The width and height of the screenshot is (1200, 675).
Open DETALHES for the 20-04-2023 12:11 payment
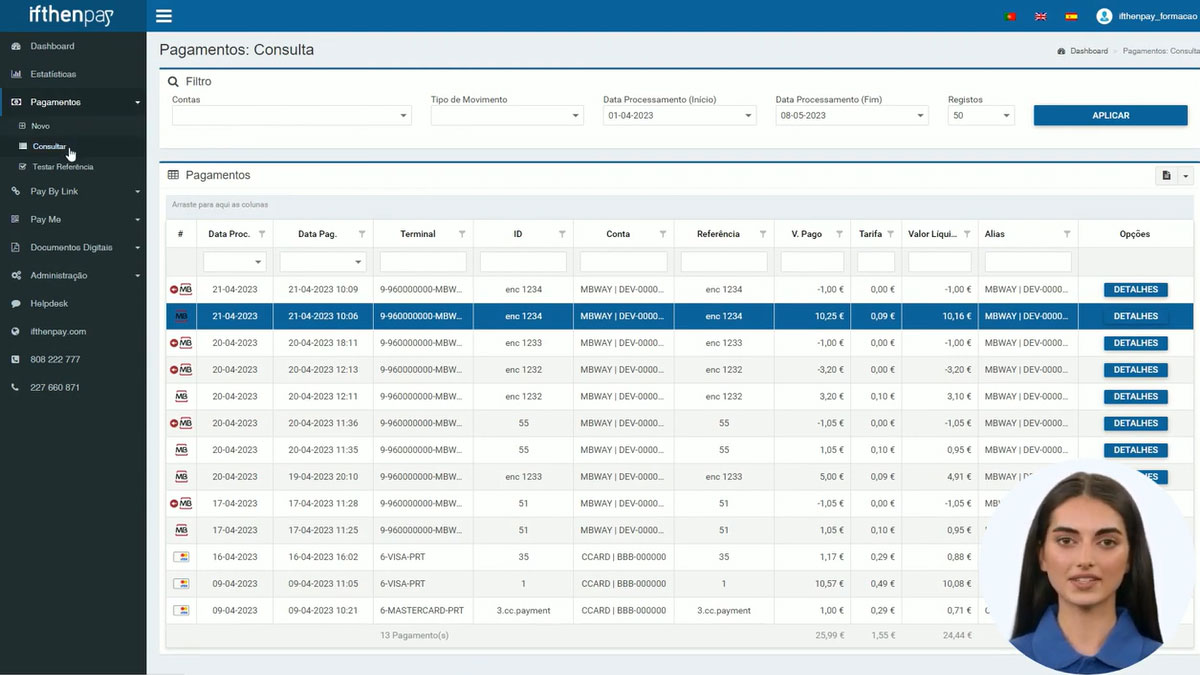(1136, 397)
